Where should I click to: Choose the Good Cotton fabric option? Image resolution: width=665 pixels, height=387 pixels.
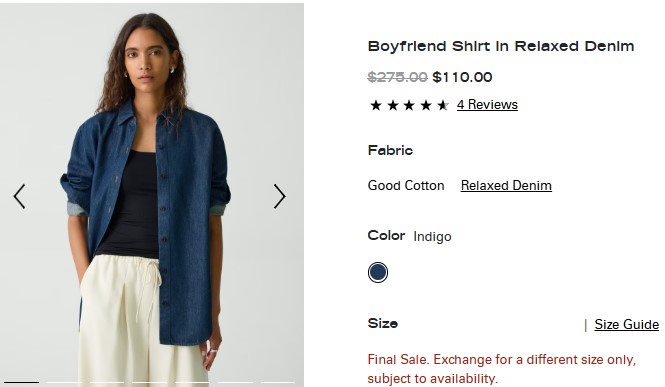tap(406, 186)
